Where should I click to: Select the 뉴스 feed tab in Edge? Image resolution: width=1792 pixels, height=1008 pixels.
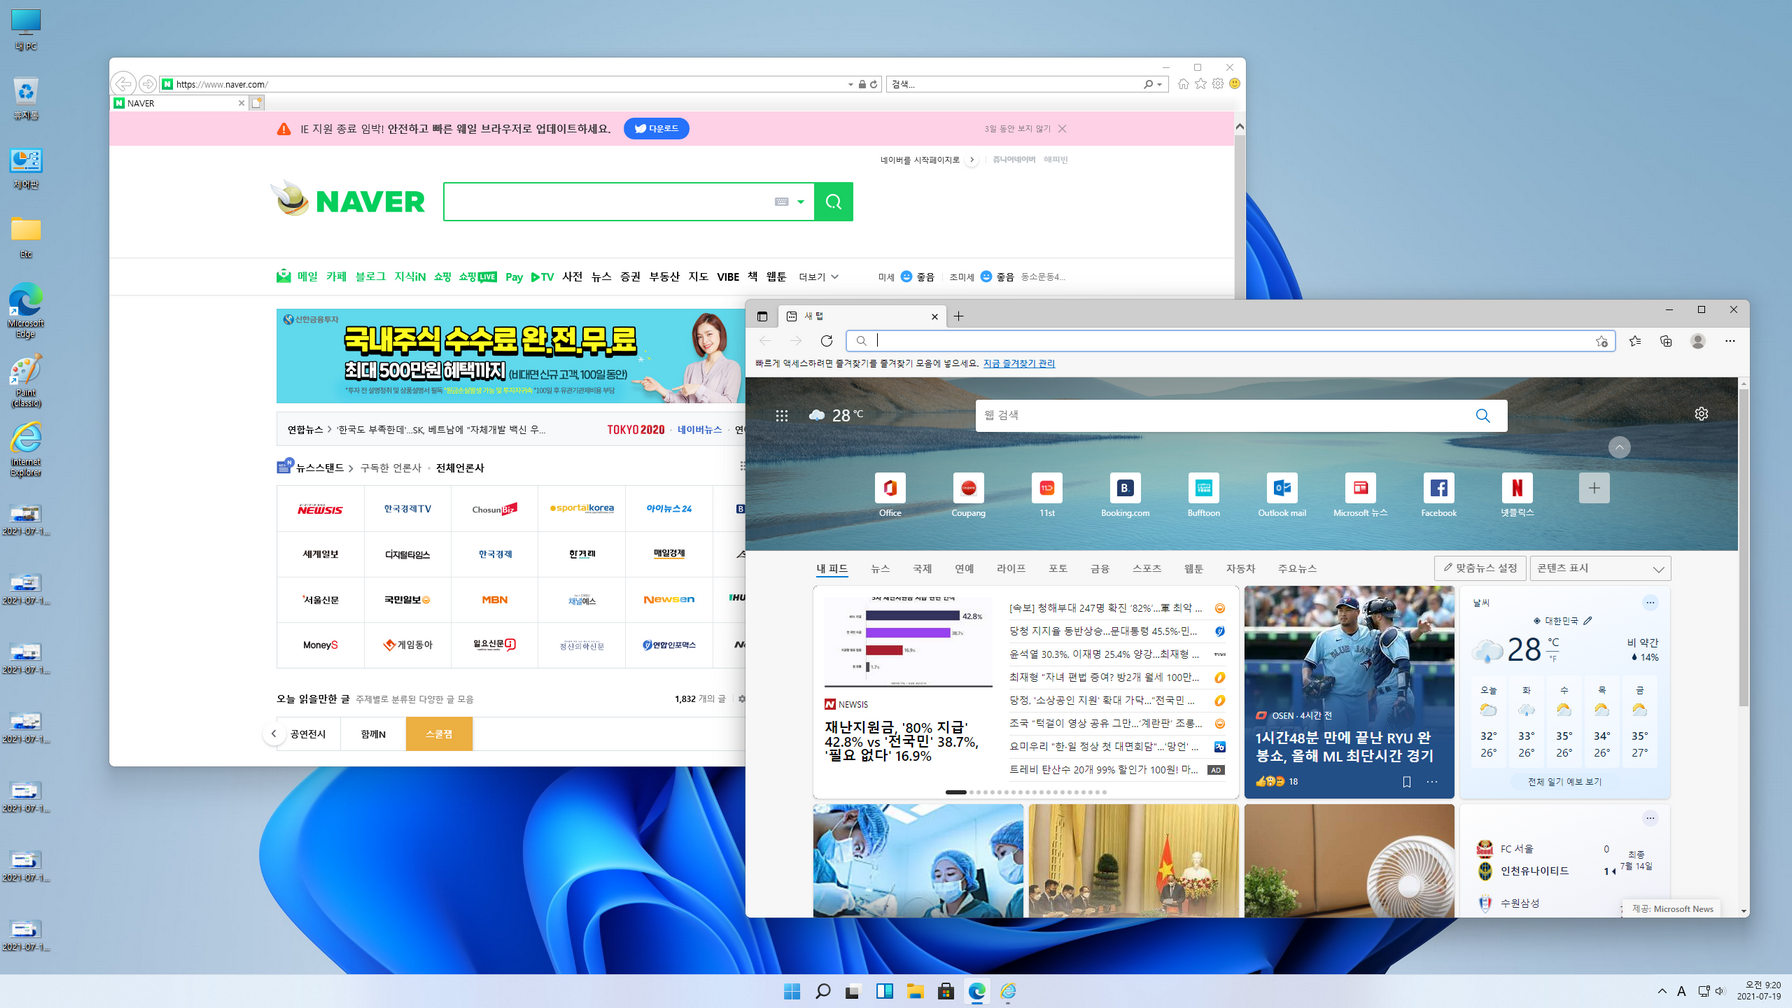(x=880, y=569)
